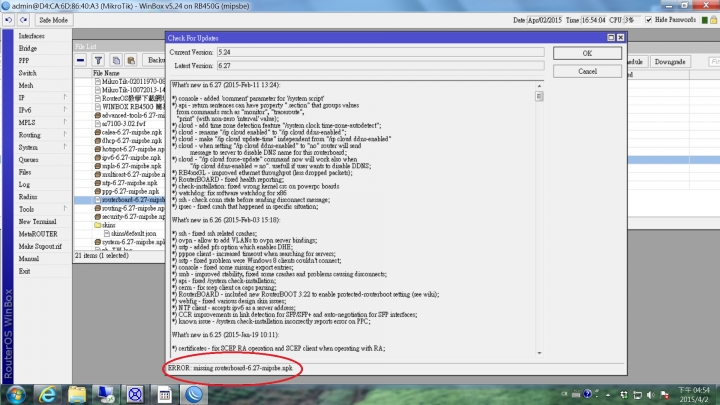Image resolution: width=720 pixels, height=405 pixels.
Task: Open the MetaROUTER menu item
Action: 38,234
